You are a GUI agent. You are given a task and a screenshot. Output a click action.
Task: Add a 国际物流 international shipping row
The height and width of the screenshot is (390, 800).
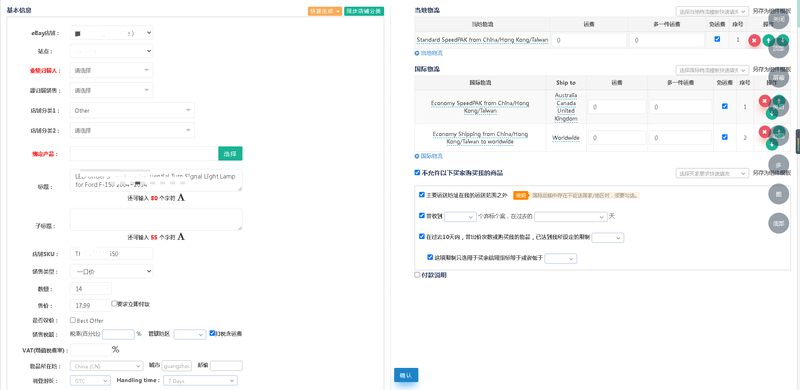(x=429, y=156)
